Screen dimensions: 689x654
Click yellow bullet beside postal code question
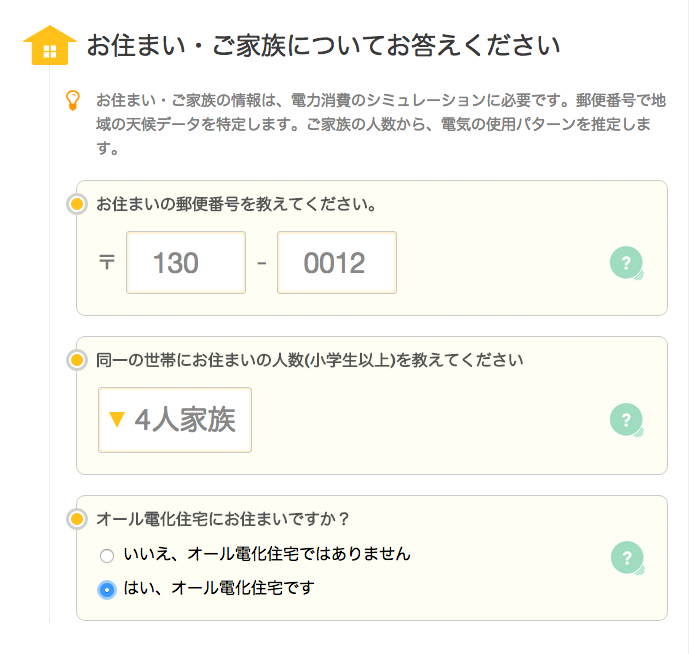tap(77, 204)
